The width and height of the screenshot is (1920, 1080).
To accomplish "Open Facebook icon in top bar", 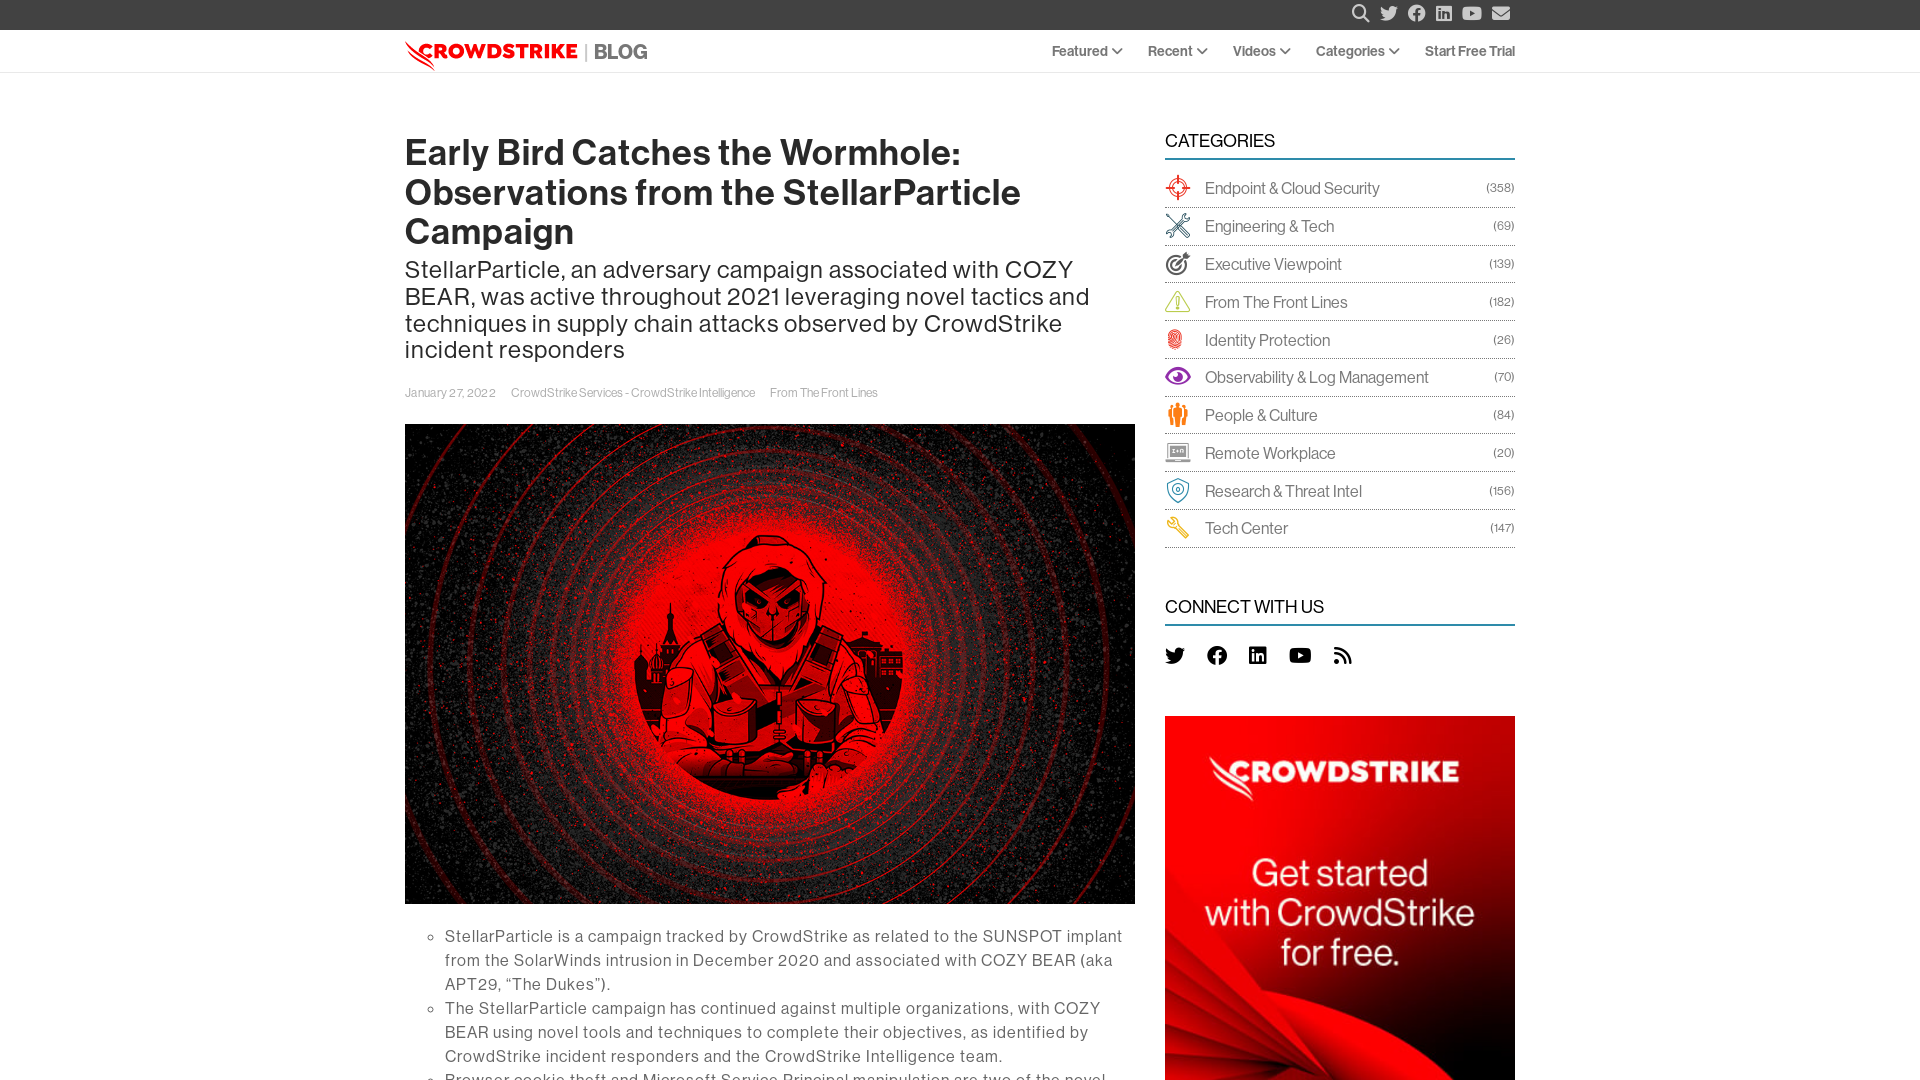I will tap(1416, 13).
